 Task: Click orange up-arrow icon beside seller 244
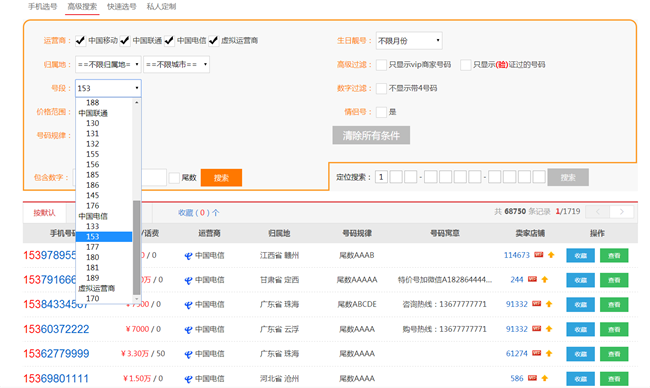545,279
